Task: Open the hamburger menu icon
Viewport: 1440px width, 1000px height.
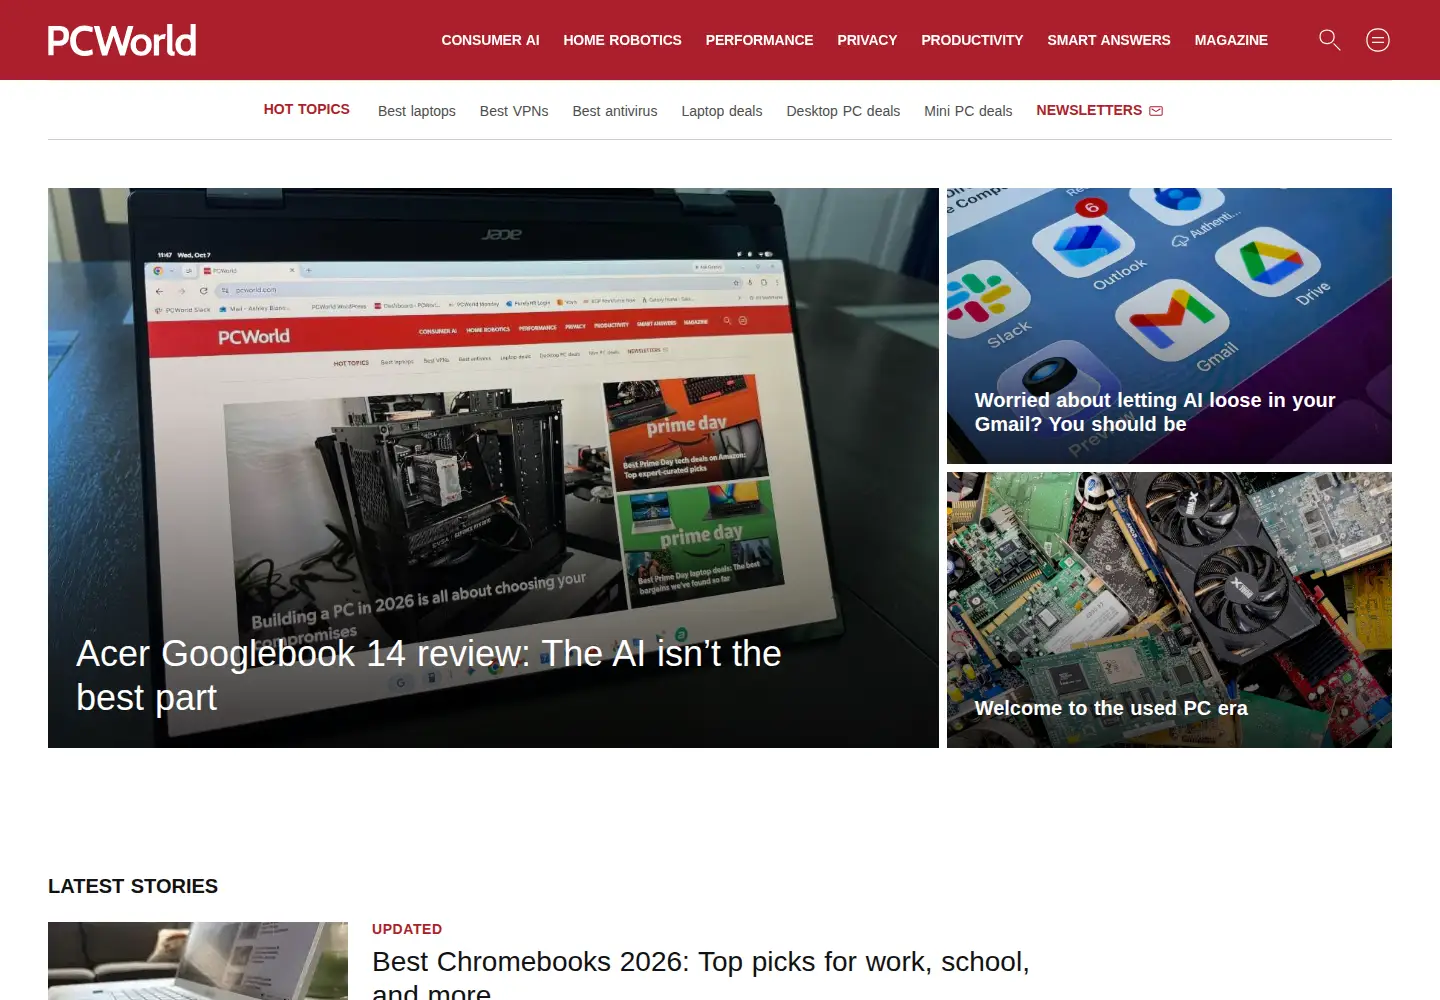Action: 1378,40
